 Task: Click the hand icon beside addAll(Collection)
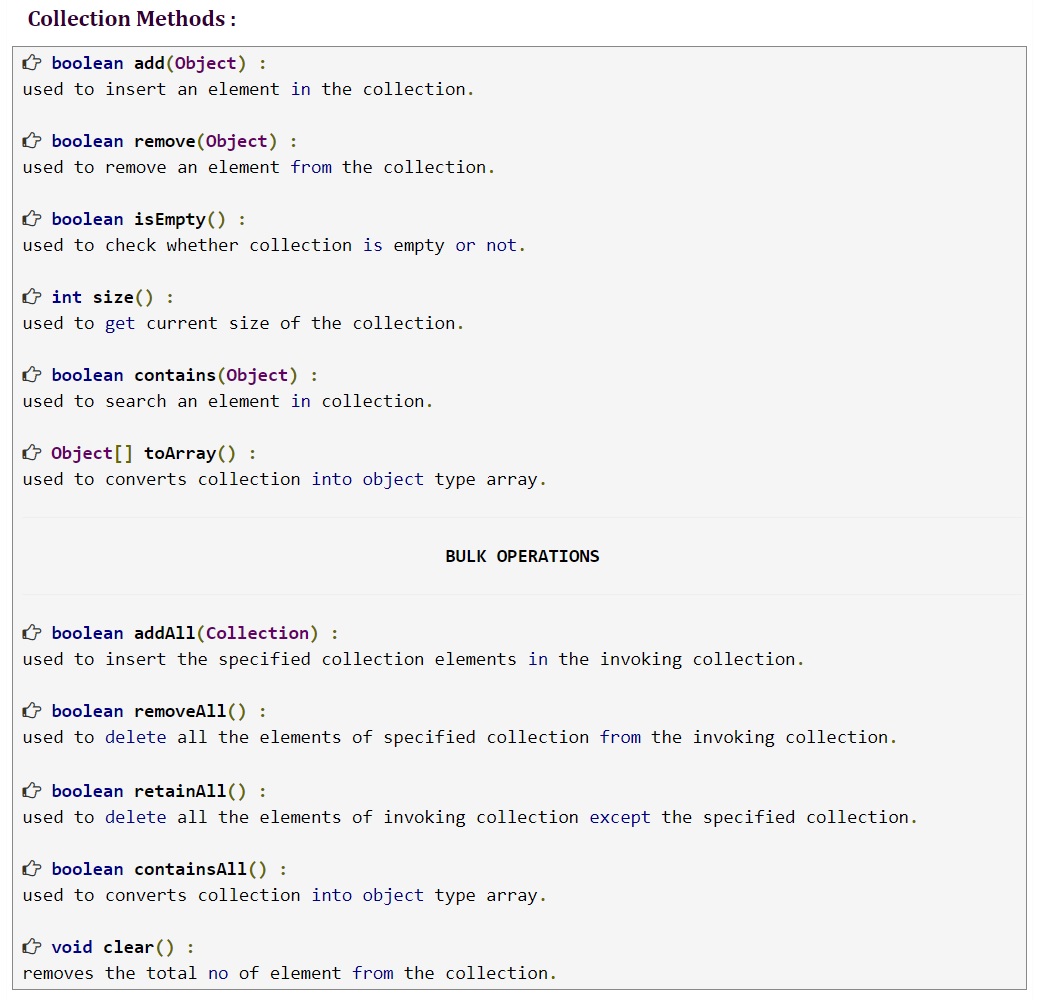tap(31, 632)
